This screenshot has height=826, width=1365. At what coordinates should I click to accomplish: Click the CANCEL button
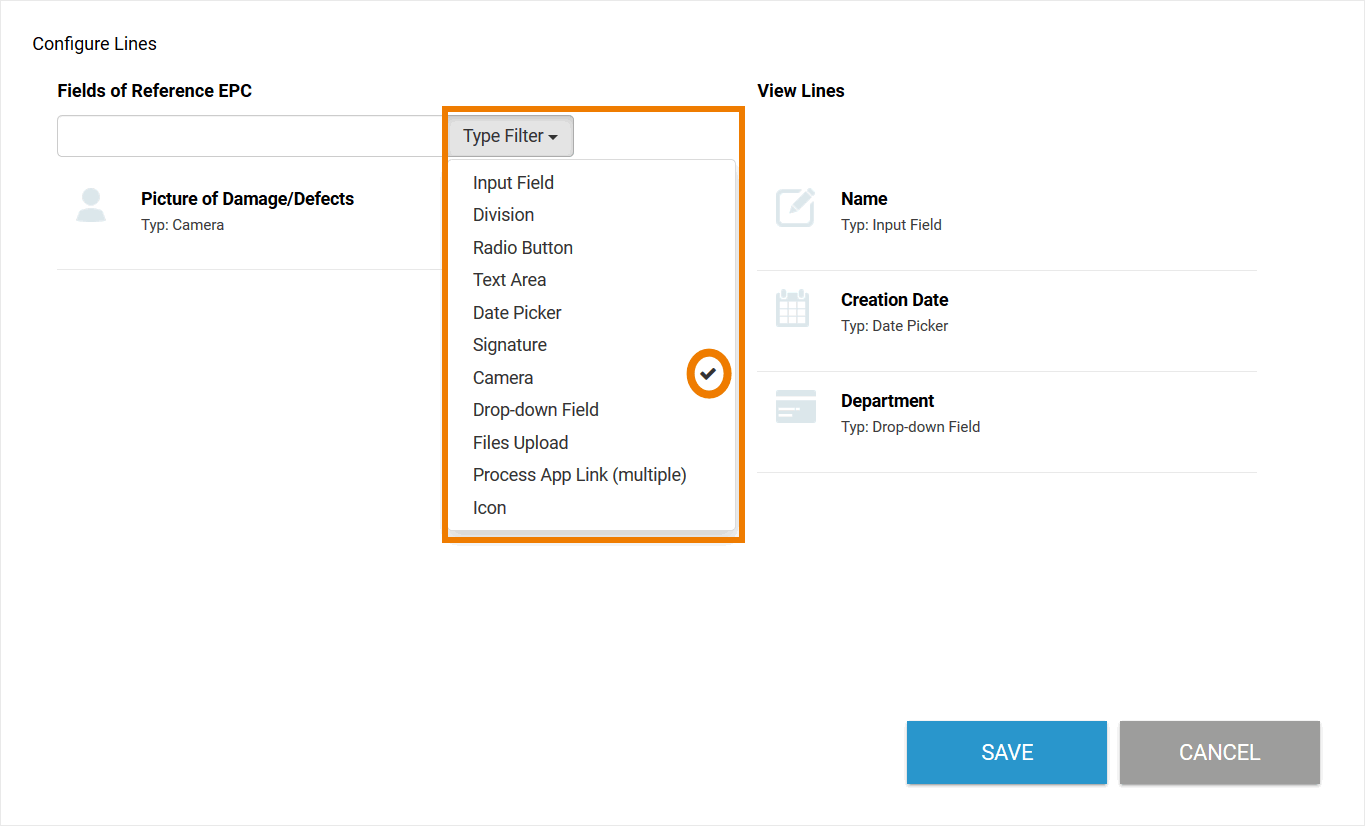pyautogui.click(x=1219, y=752)
